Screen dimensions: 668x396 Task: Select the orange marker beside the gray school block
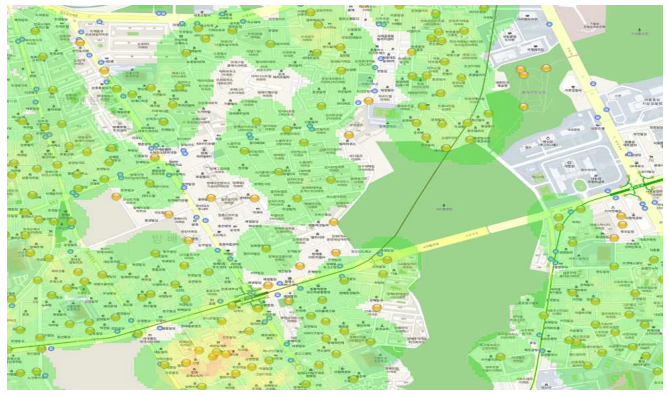[369, 101]
